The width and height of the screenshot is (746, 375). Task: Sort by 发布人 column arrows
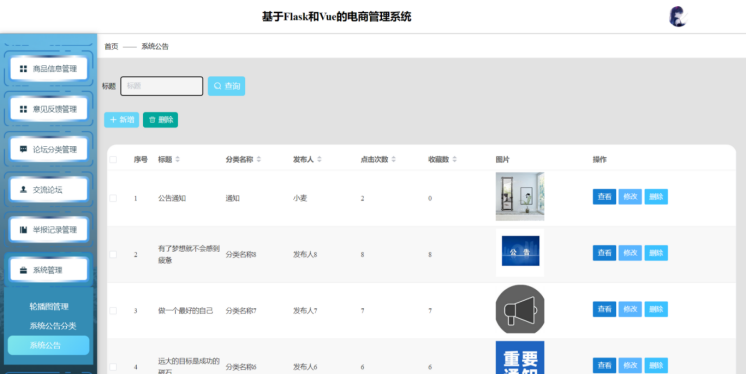point(319,159)
